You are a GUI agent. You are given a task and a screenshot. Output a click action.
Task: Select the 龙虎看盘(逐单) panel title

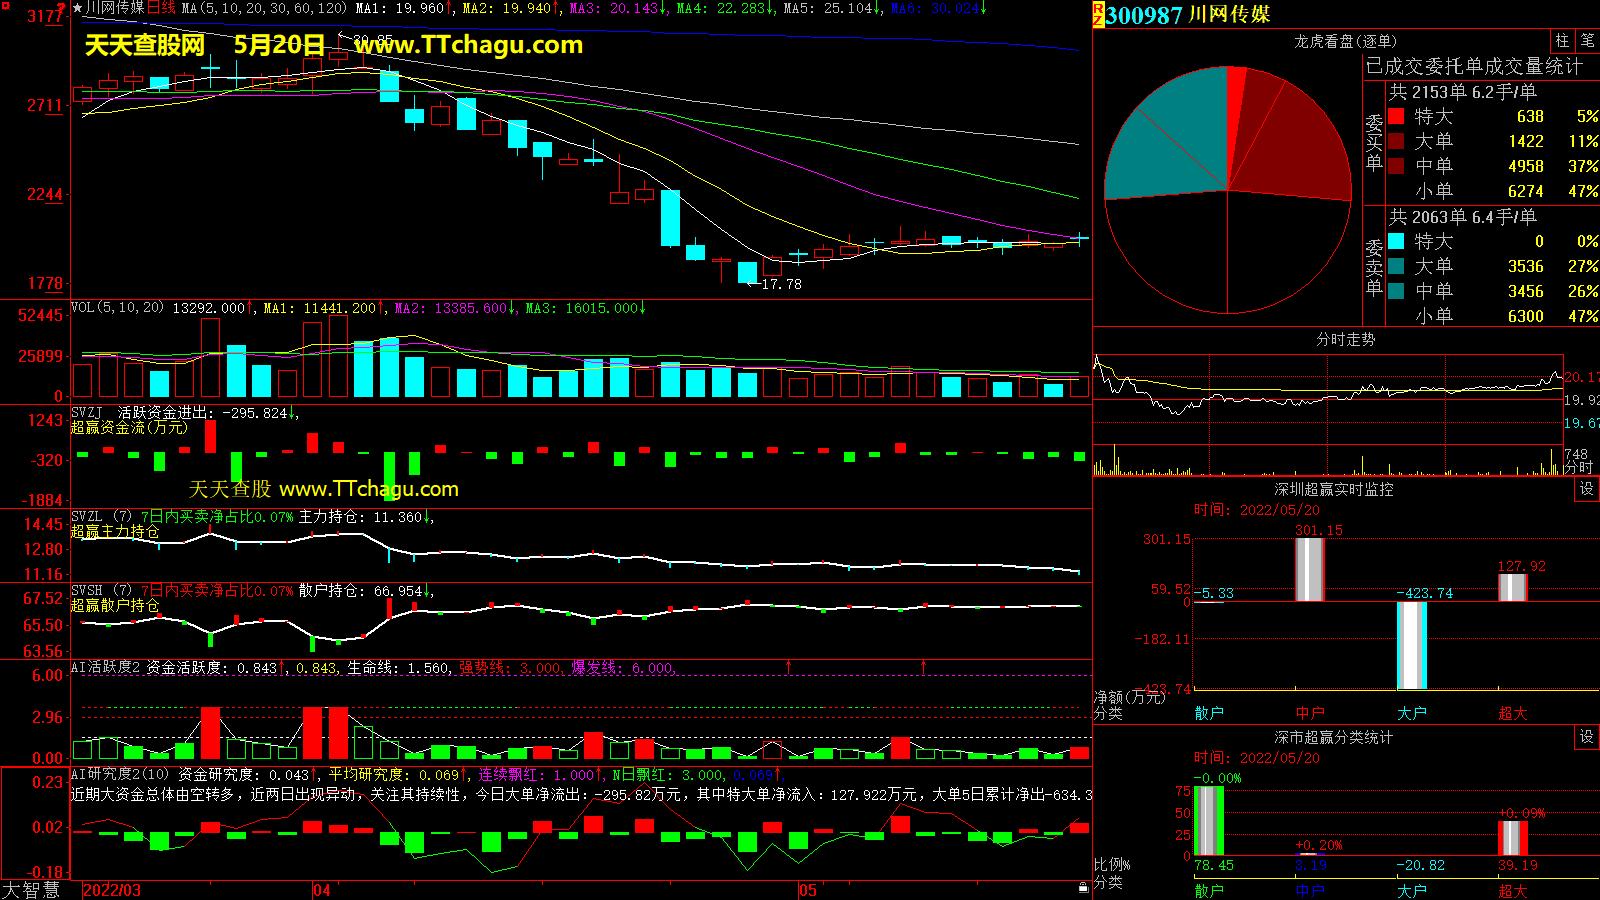[1345, 41]
